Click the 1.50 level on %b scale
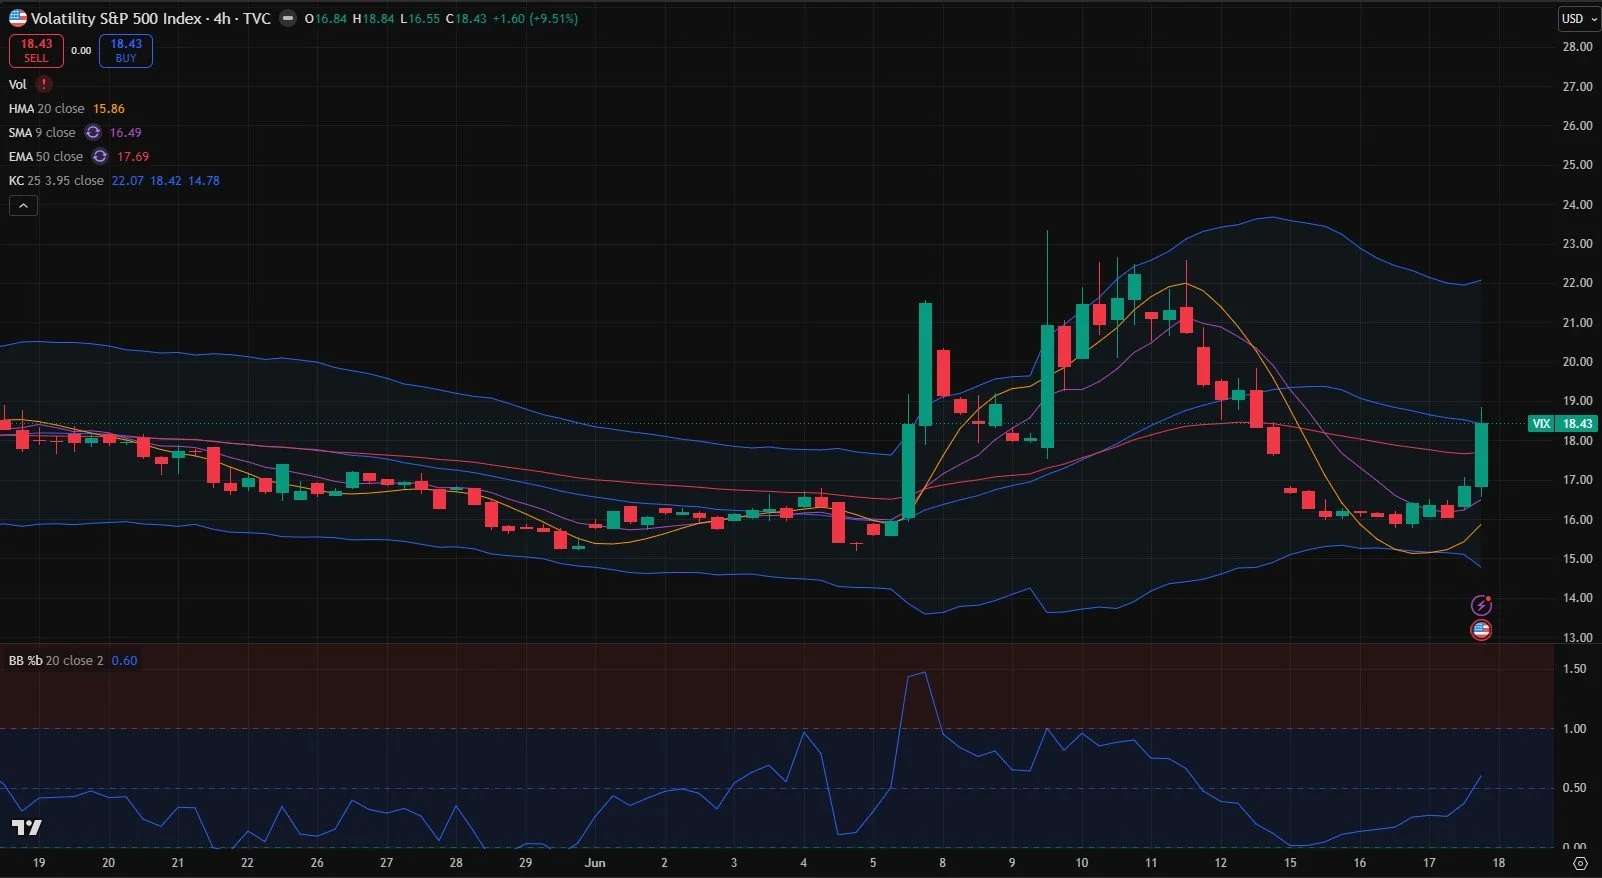 [1574, 669]
